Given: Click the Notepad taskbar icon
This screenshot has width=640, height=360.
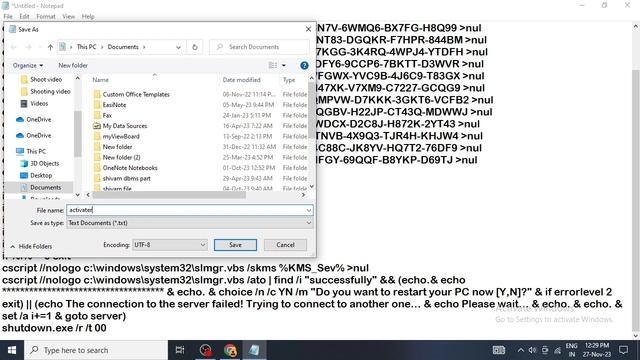Looking at the screenshot, I should 254,350.
